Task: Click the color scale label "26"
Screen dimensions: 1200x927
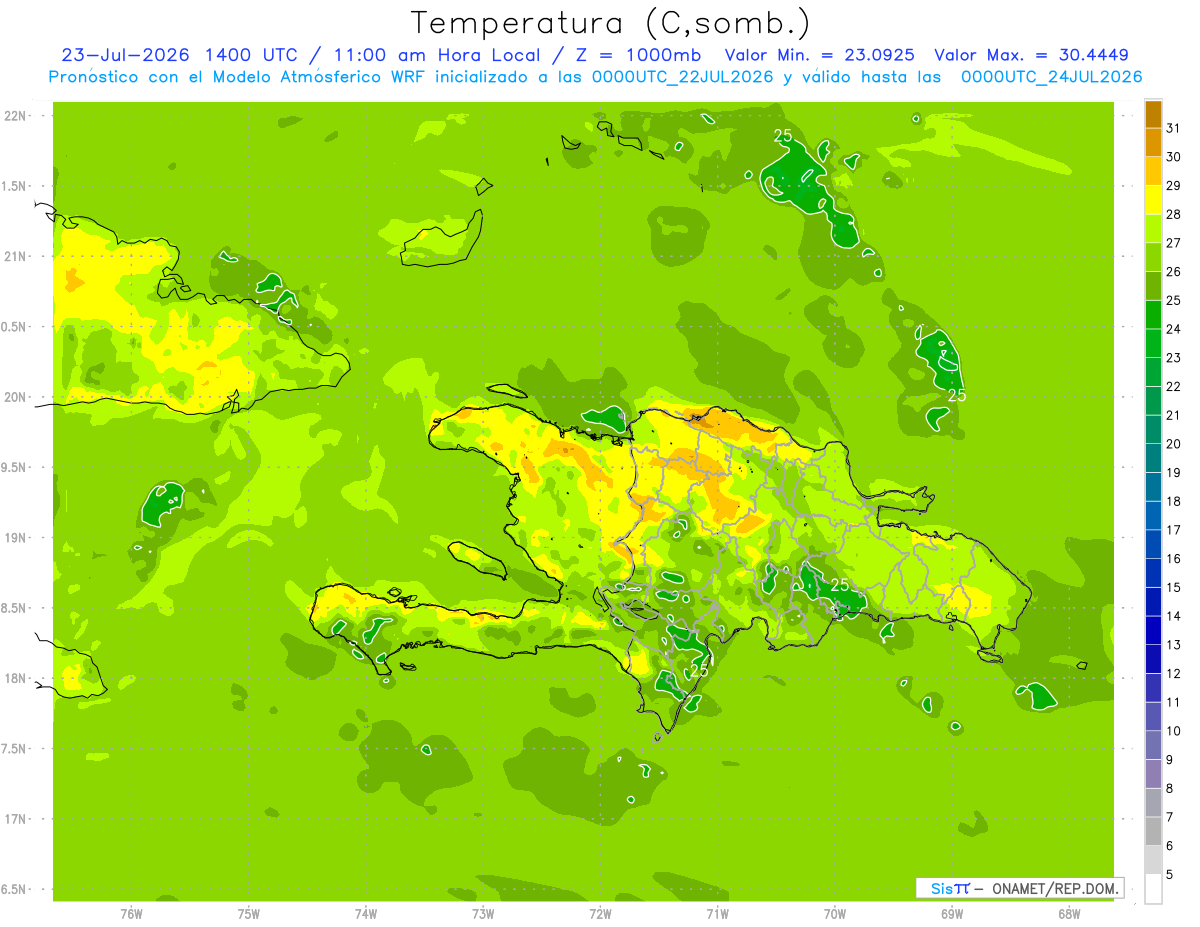Action: point(1173,271)
